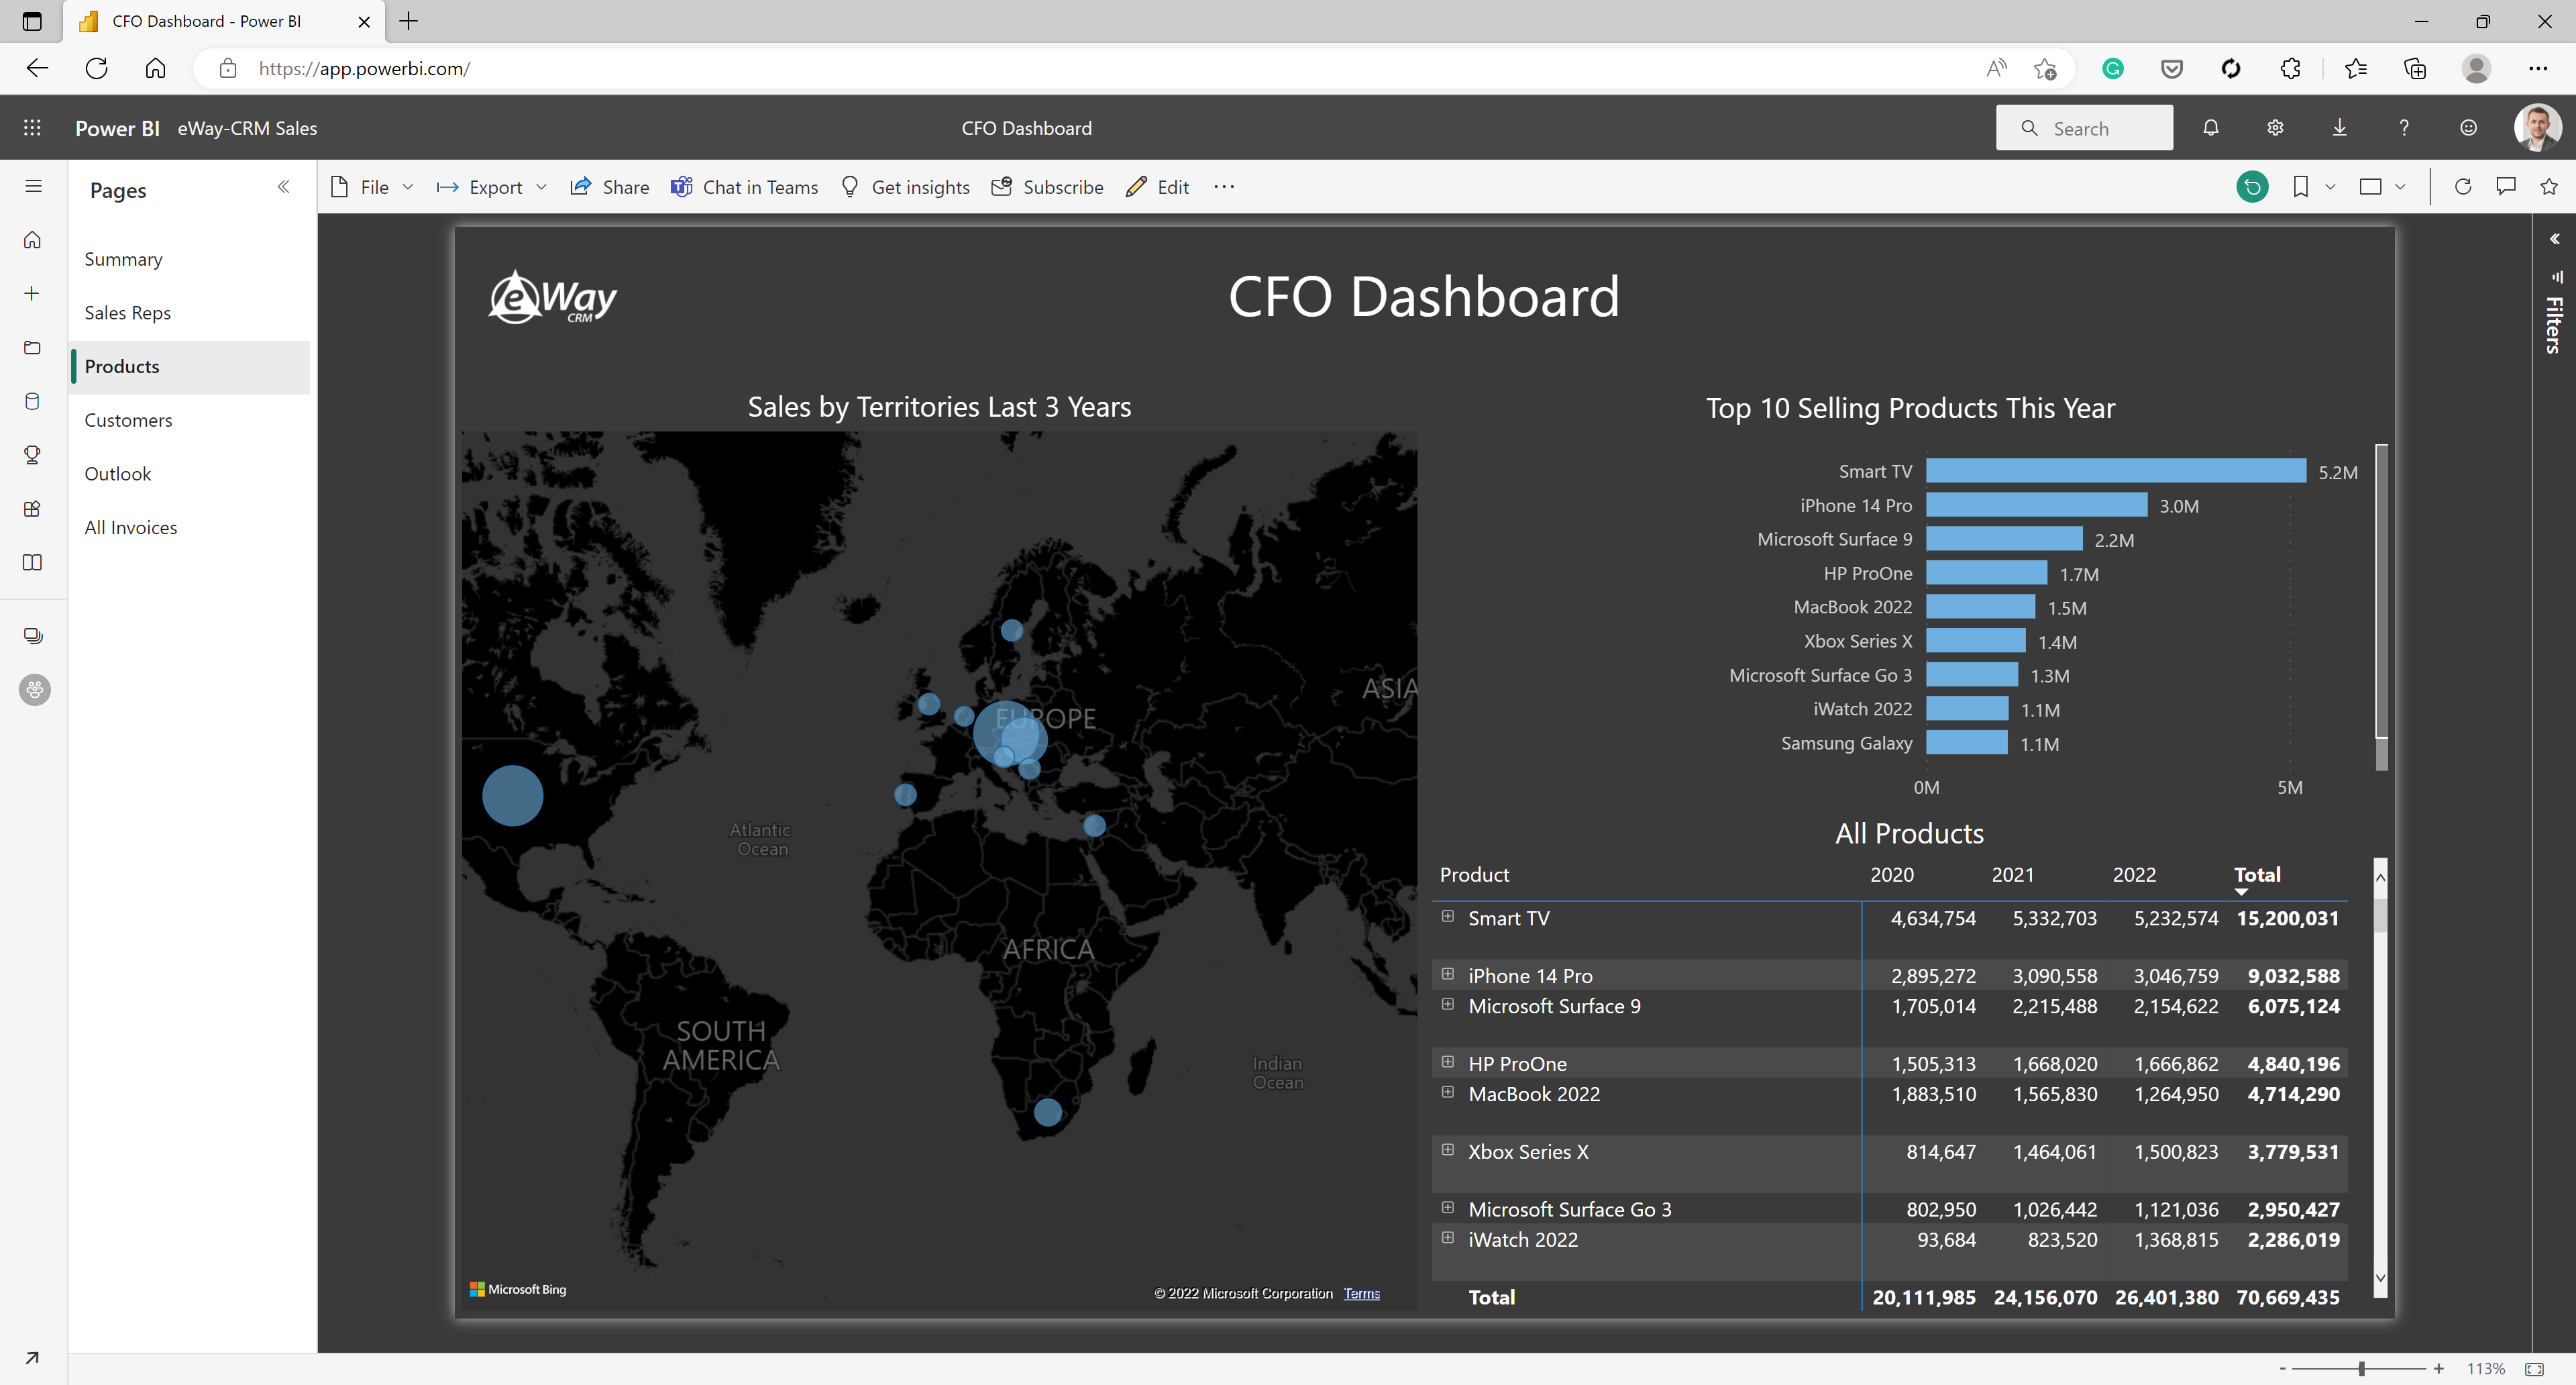The width and height of the screenshot is (2576, 1385).
Task: Click browser read aloud icon
Action: point(1997,68)
